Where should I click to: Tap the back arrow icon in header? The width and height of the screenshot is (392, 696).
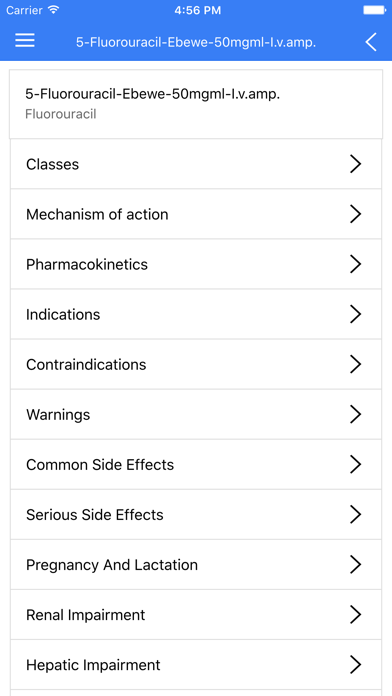[x=371, y=42]
